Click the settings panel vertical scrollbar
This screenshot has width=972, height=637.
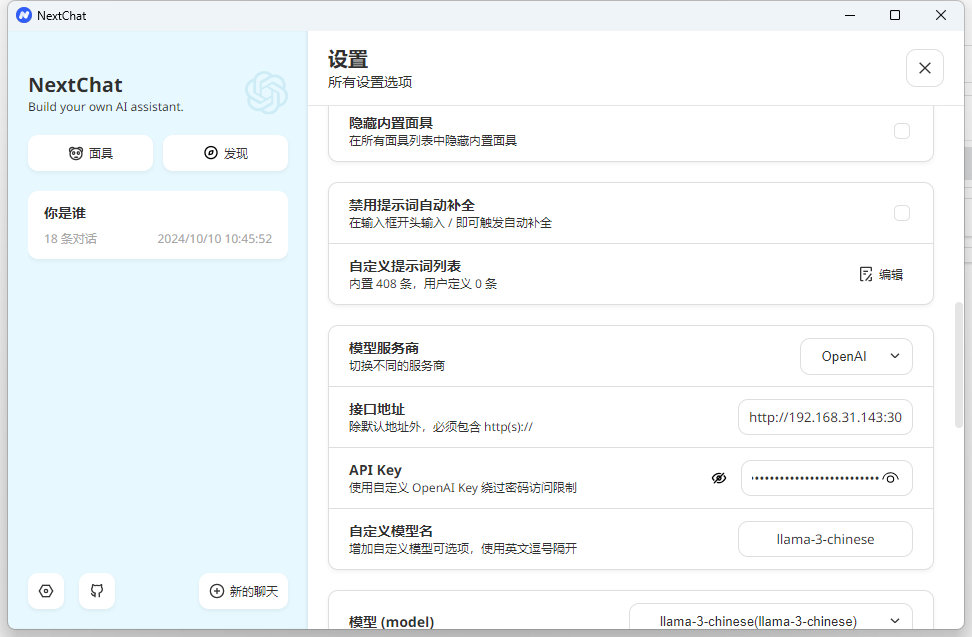(x=959, y=364)
